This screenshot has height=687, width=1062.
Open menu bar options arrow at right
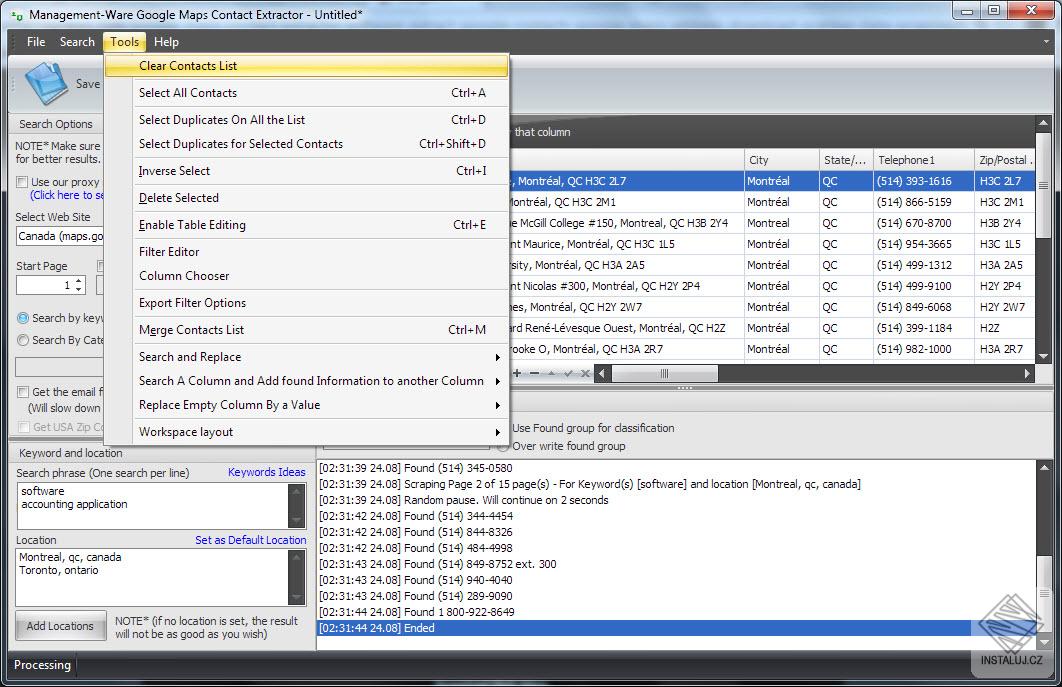tap(1046, 42)
